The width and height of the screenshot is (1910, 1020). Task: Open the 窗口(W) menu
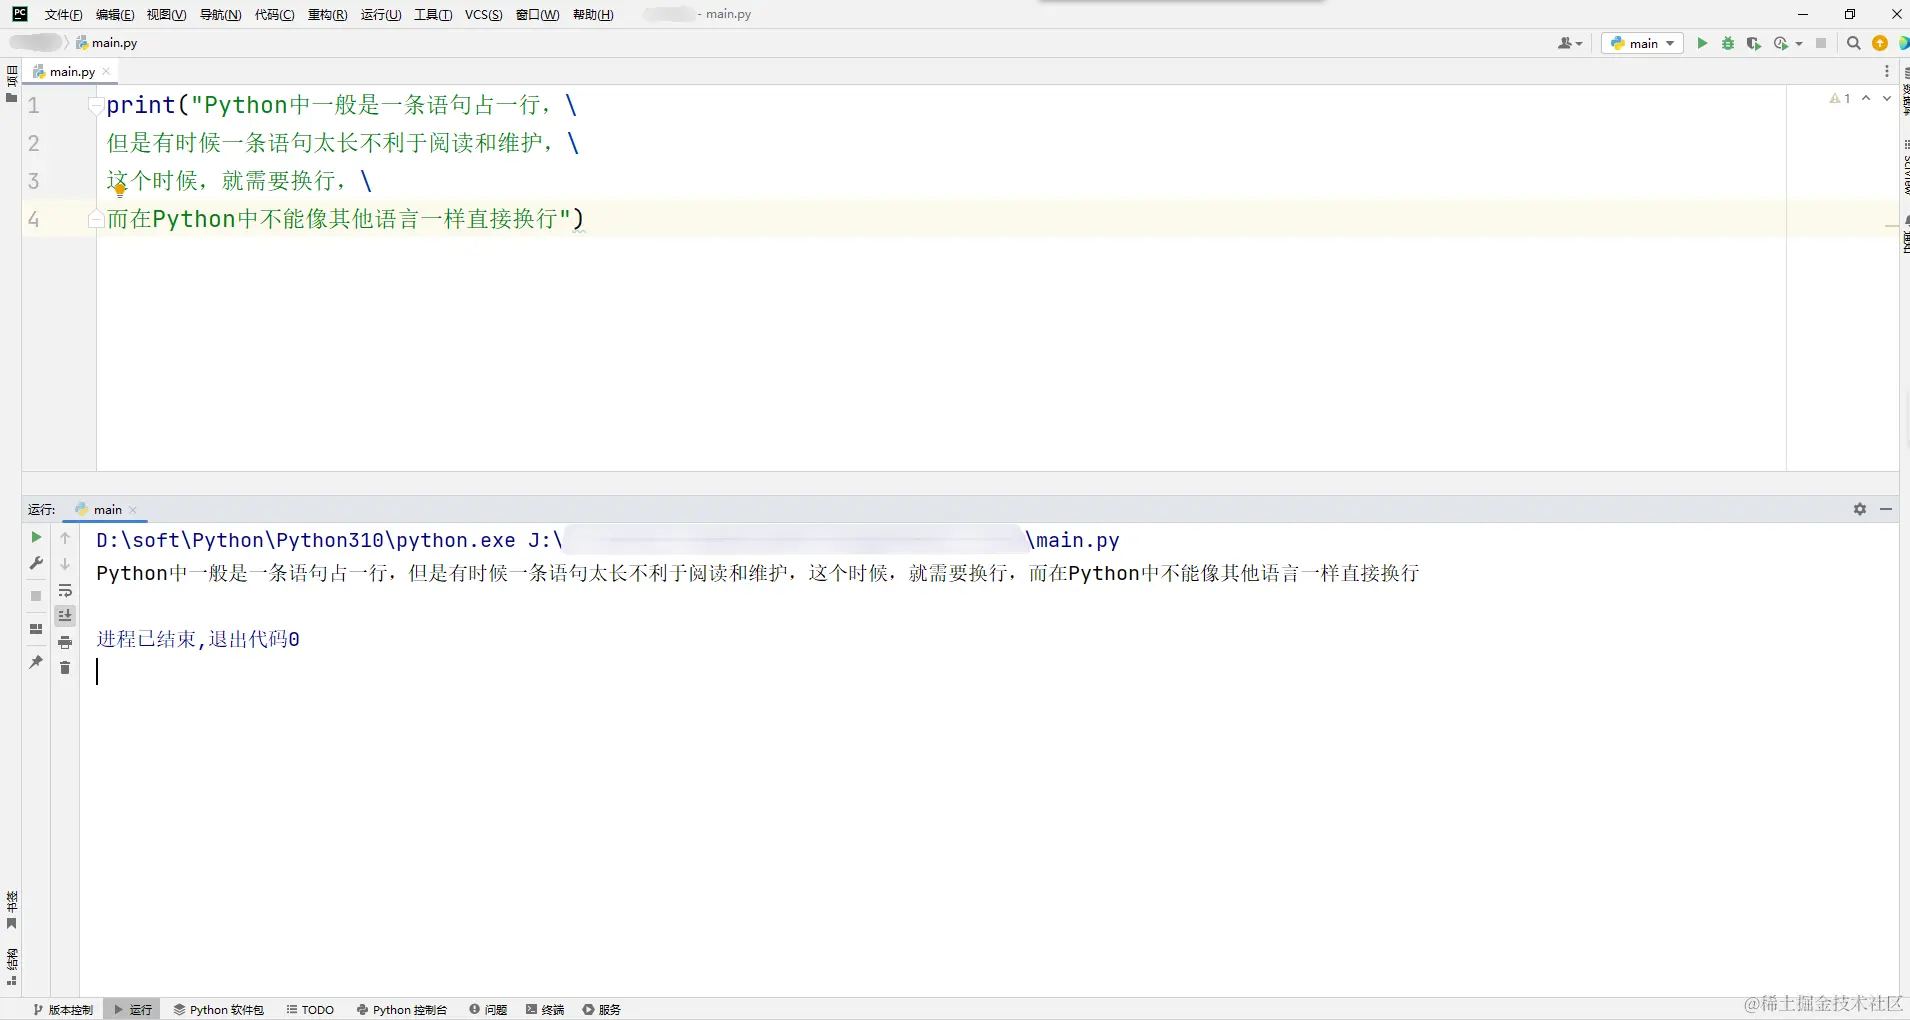click(x=537, y=15)
